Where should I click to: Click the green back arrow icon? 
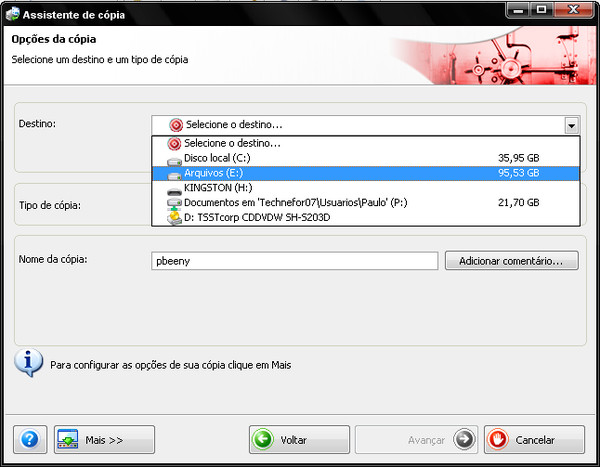pos(263,439)
